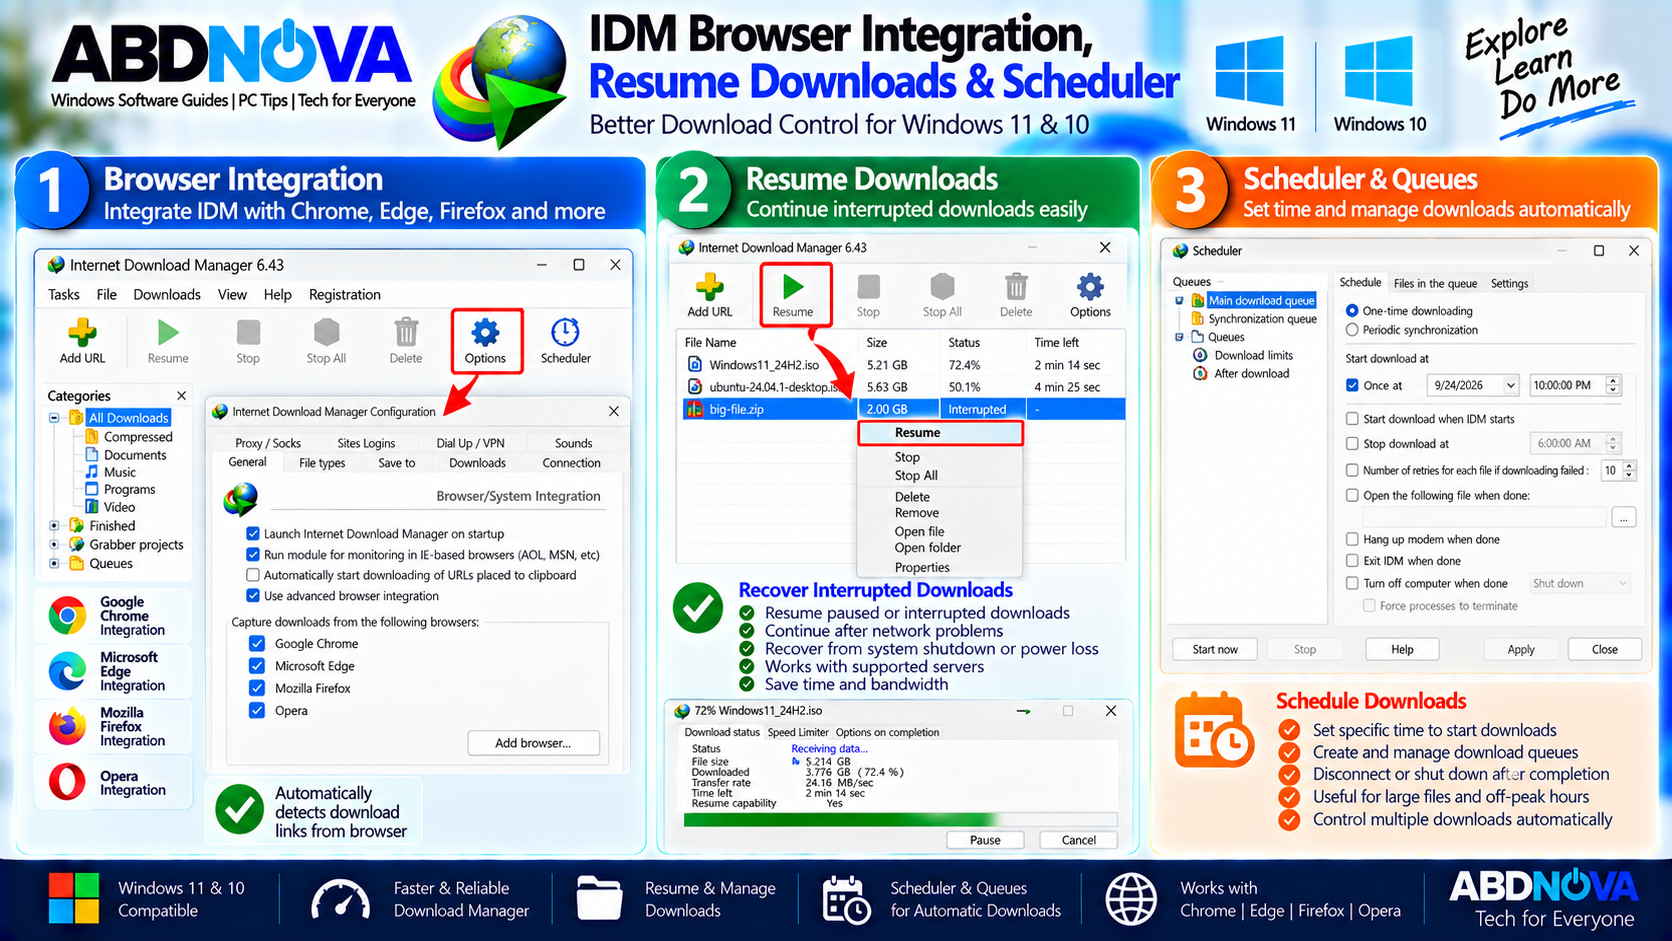This screenshot has width=1672, height=941.
Task: Expand the Queues node in Categories
Action: tap(54, 564)
